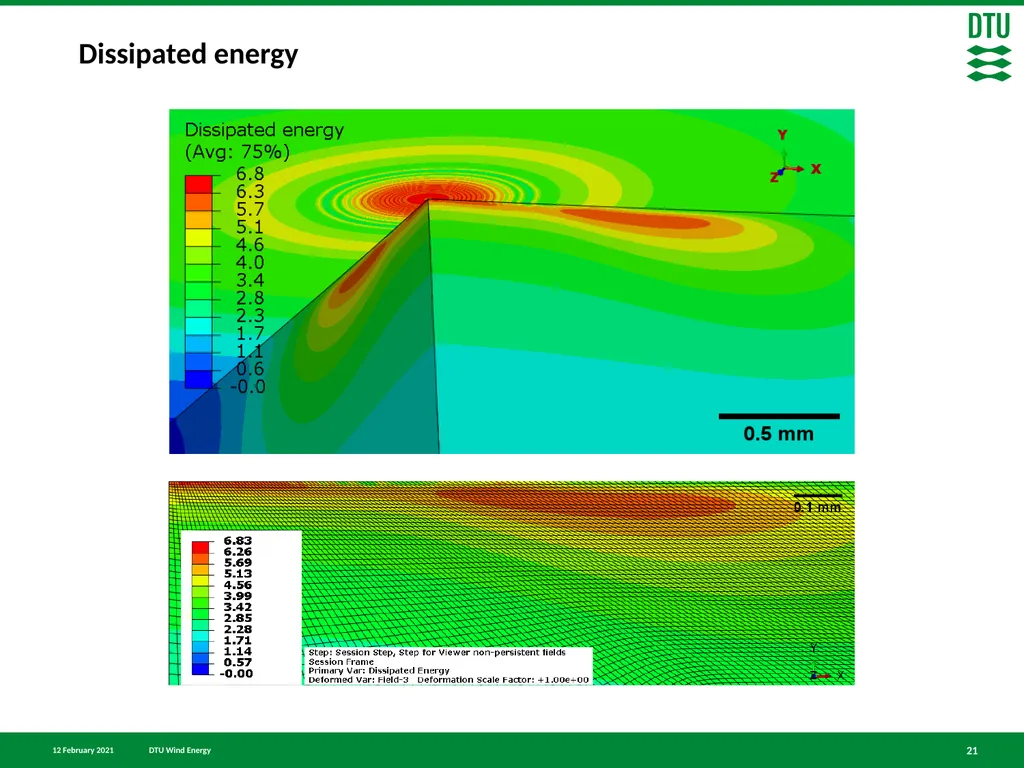Image resolution: width=1024 pixels, height=768 pixels.
Task: Click the 'Session Frame' annotation line
Action: 341,662
